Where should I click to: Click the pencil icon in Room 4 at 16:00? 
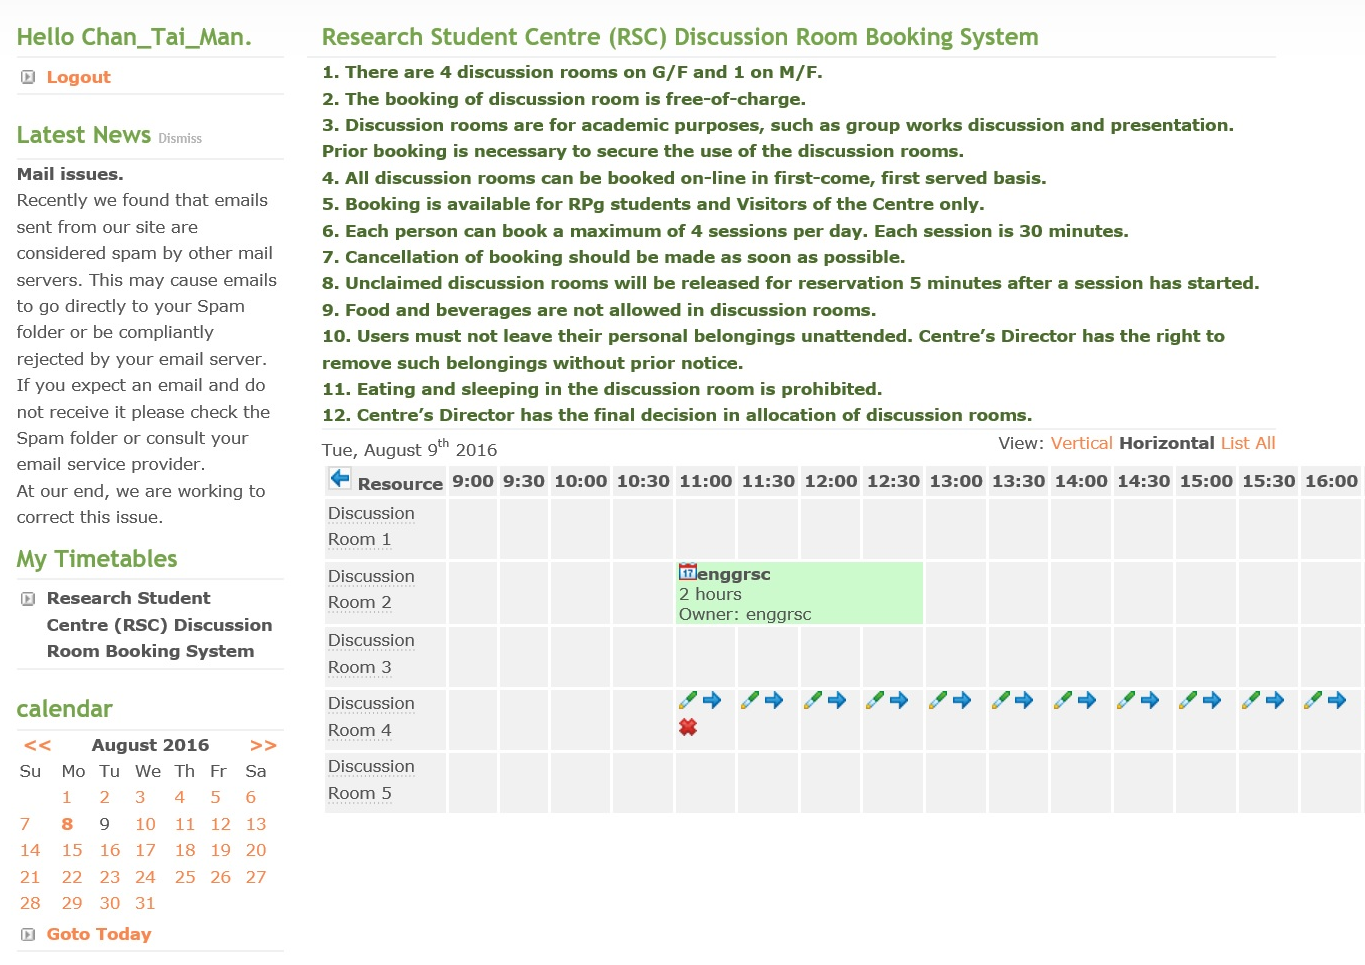pyautogui.click(x=1313, y=700)
